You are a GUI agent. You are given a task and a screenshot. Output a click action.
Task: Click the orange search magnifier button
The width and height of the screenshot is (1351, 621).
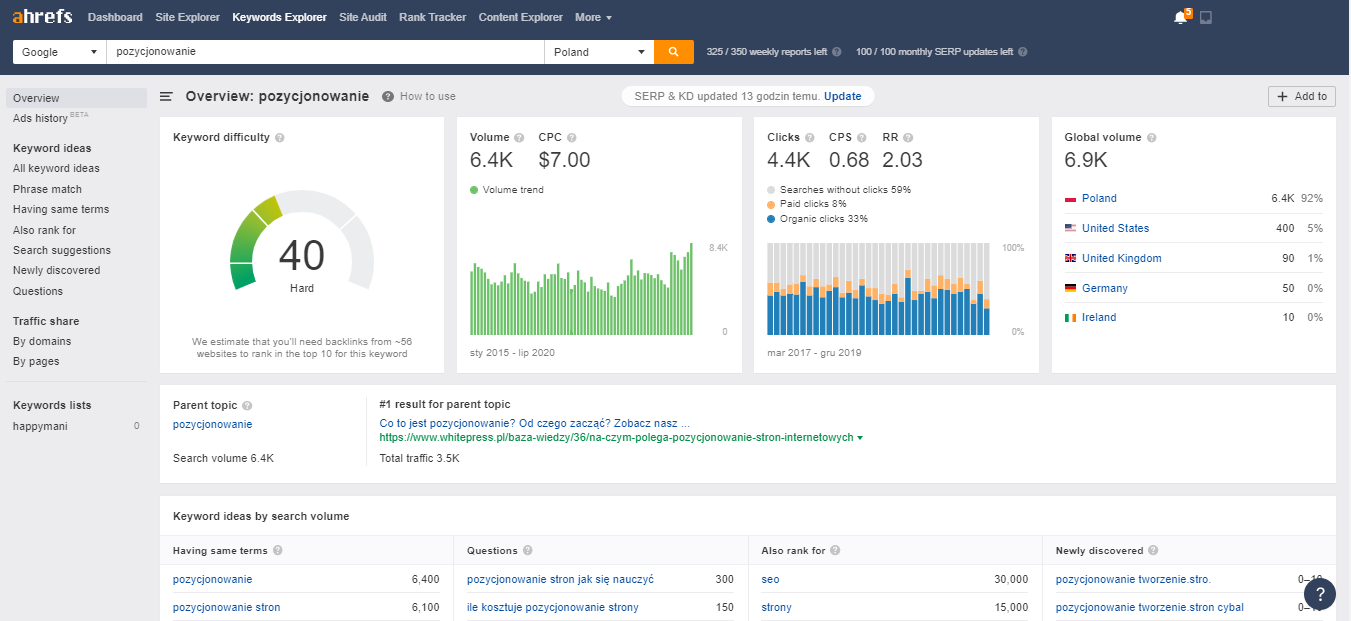point(674,52)
